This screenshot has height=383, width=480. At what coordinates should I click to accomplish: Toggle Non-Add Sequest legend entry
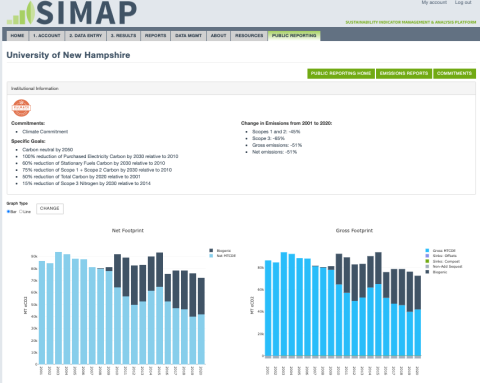(444, 267)
